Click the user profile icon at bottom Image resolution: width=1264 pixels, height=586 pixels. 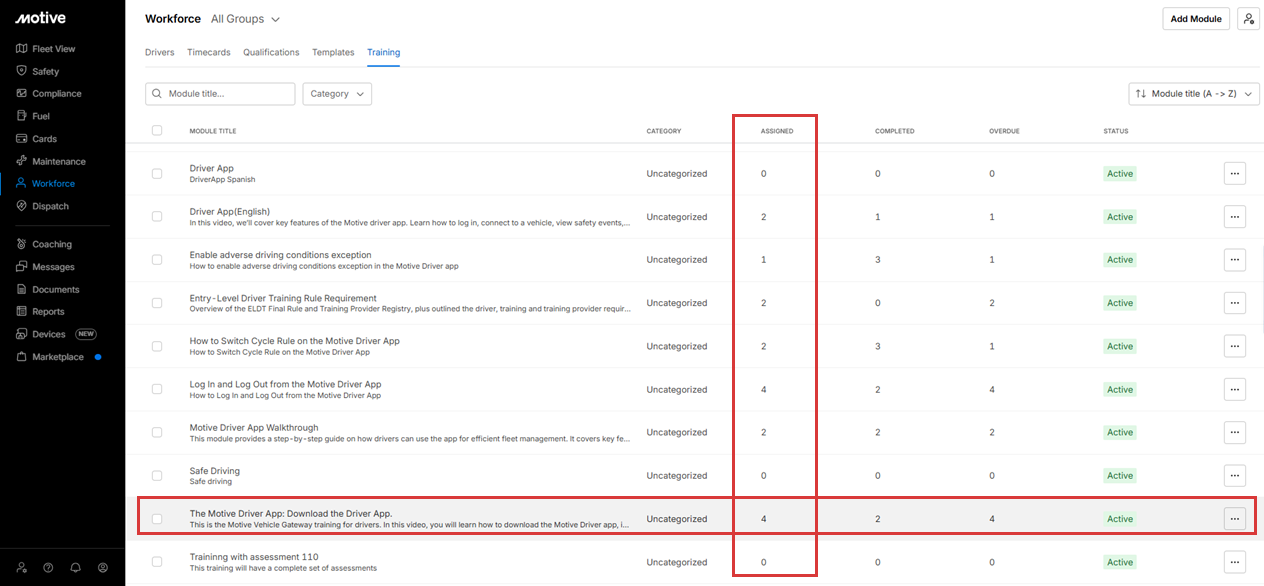(x=102, y=567)
